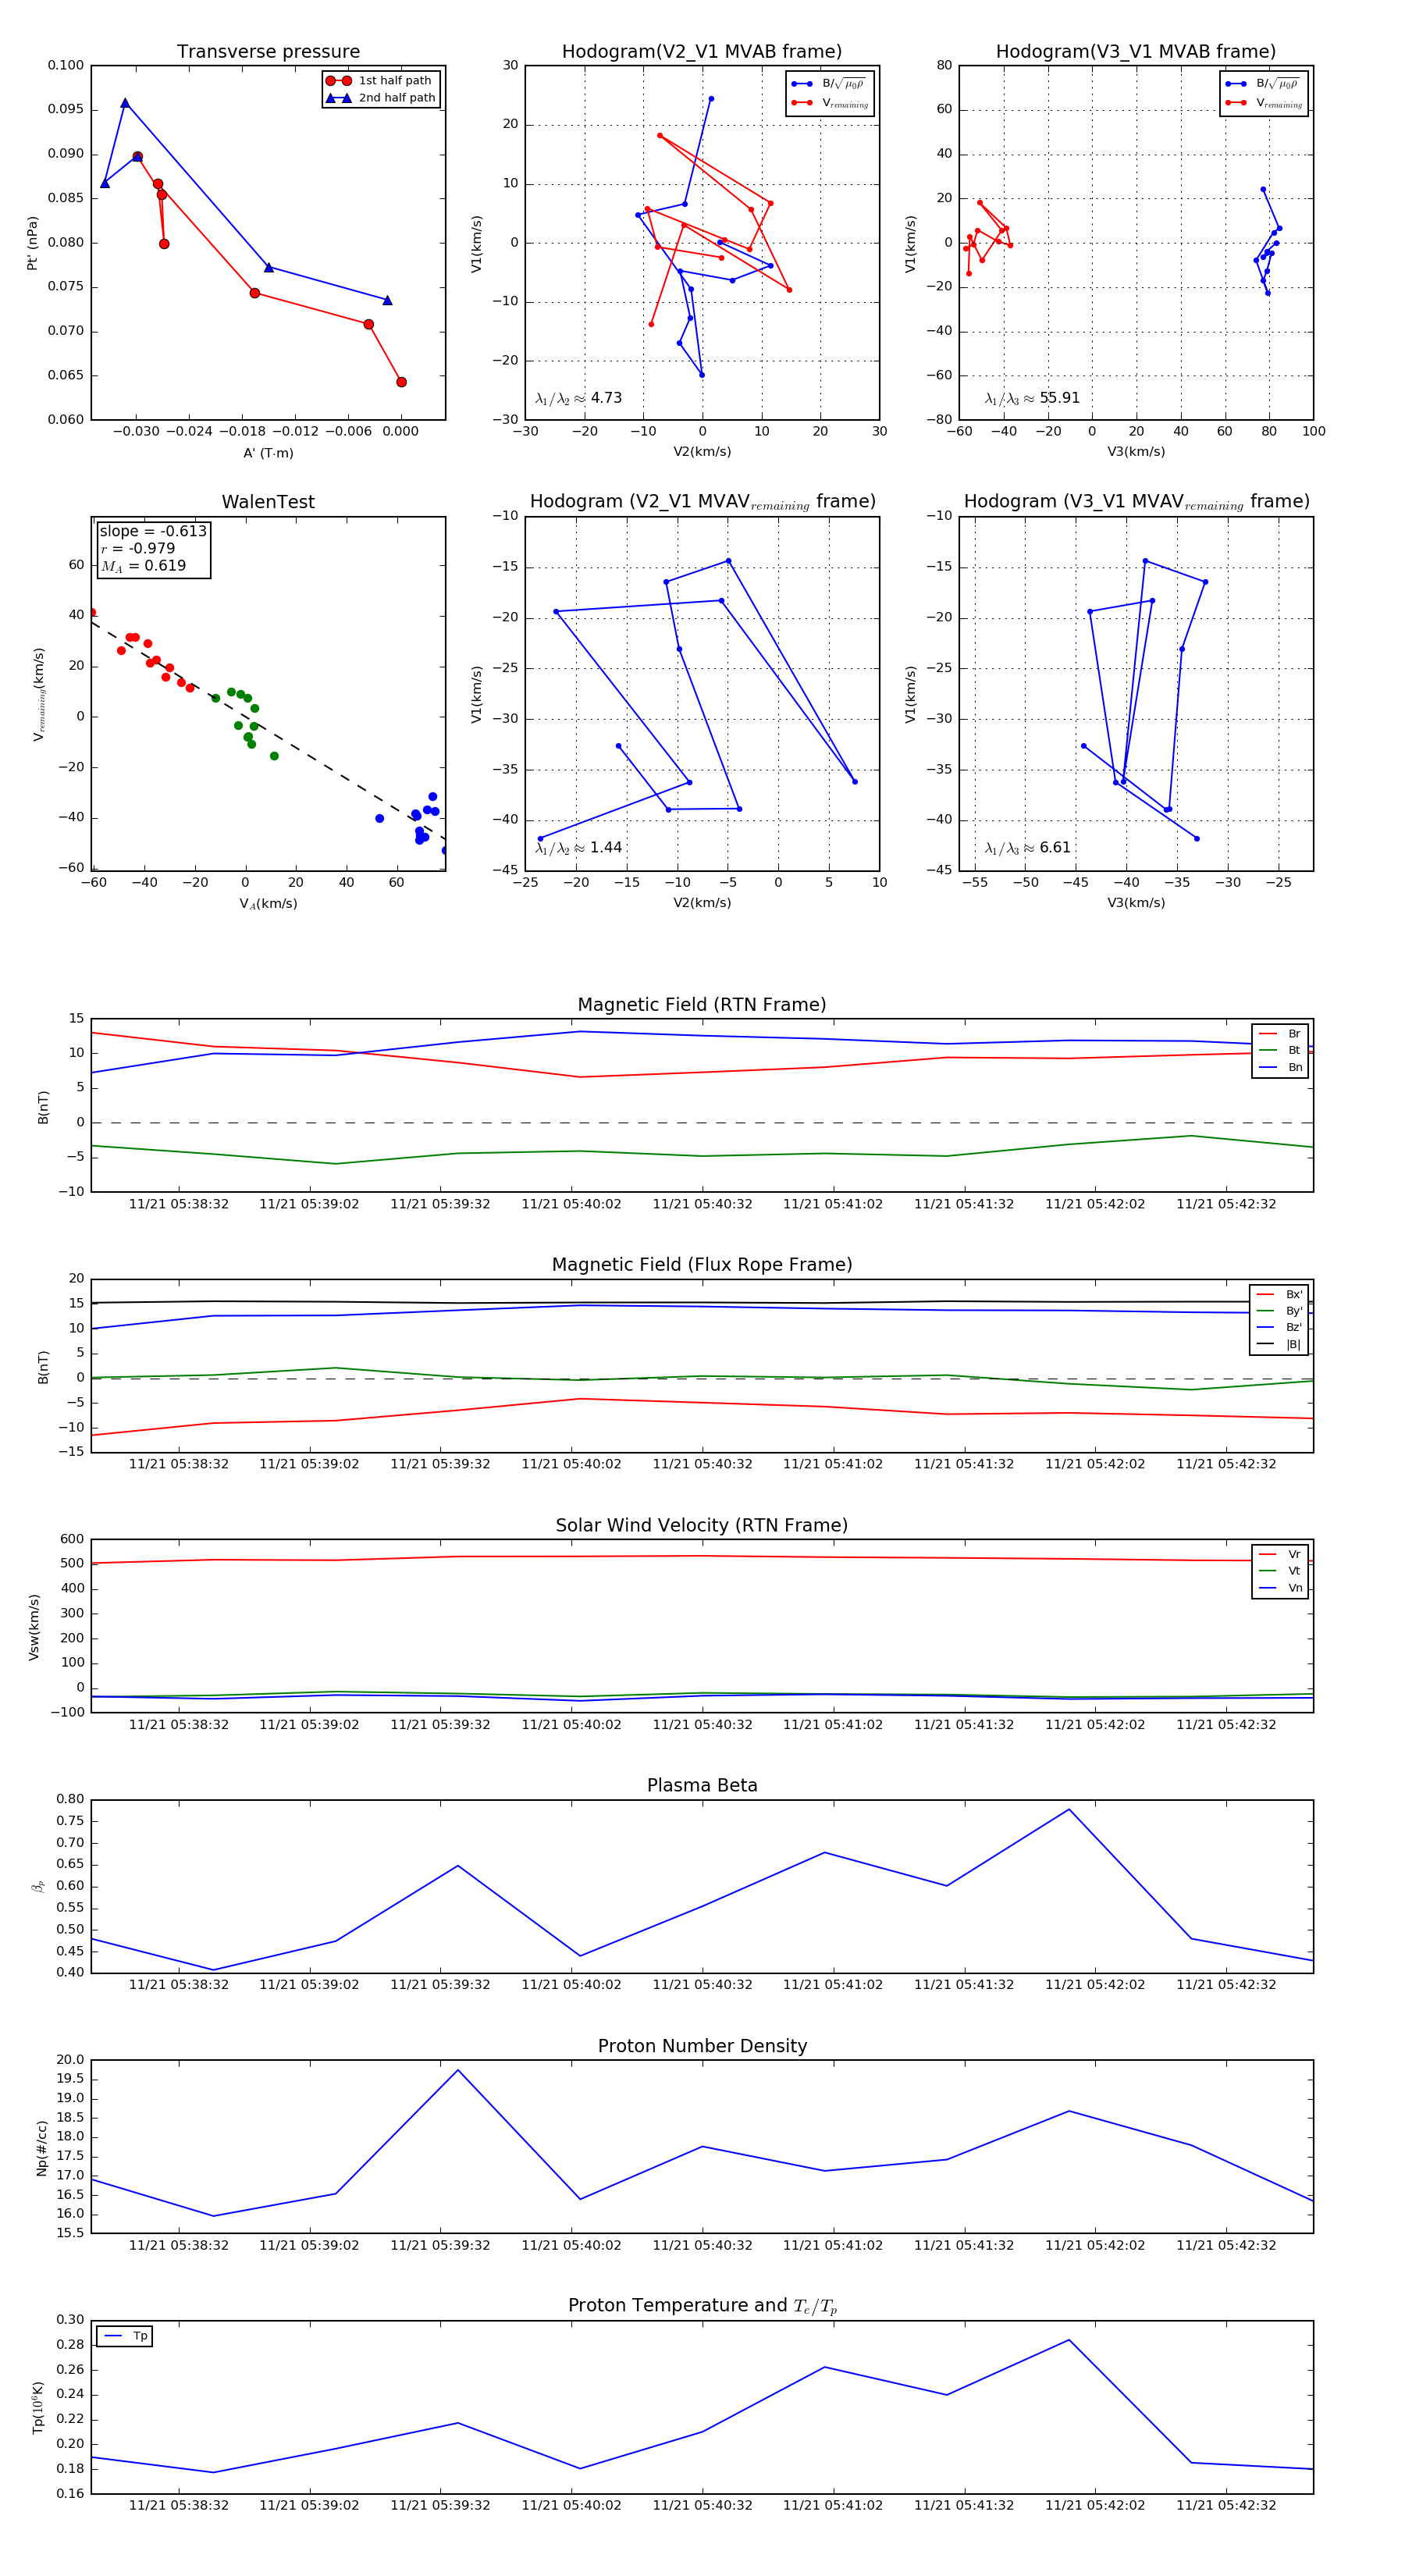Click the 'Np(#/cc)' y-axis label
The image size is (1405, 2576).
(x=41, y=2148)
